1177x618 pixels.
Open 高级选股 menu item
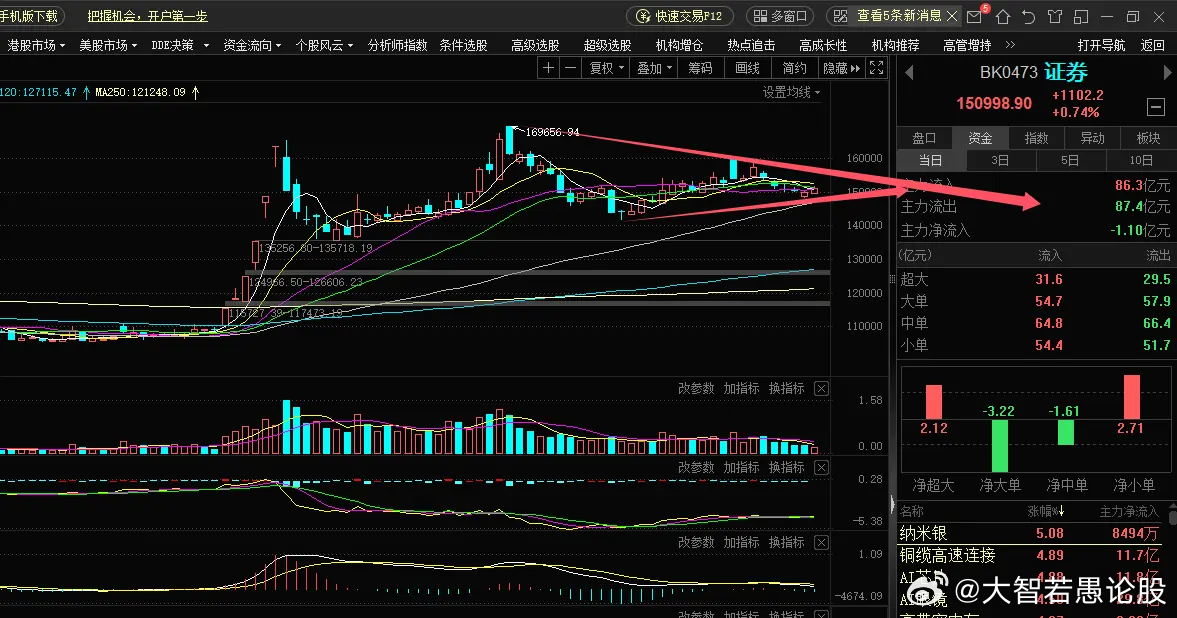(535, 45)
